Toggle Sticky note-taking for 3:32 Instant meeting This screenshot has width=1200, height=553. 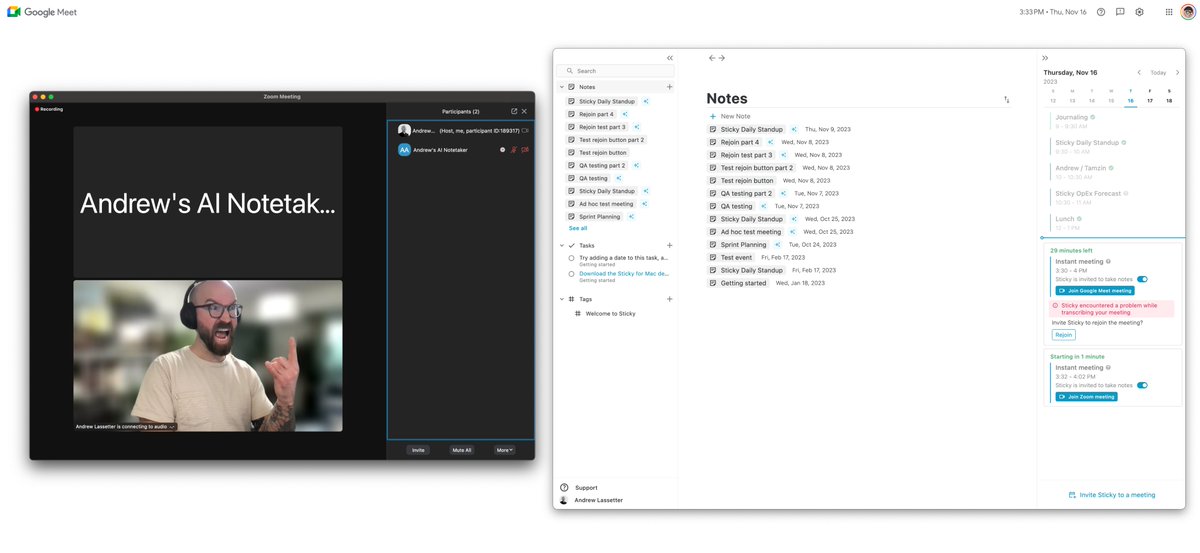tap(1142, 385)
